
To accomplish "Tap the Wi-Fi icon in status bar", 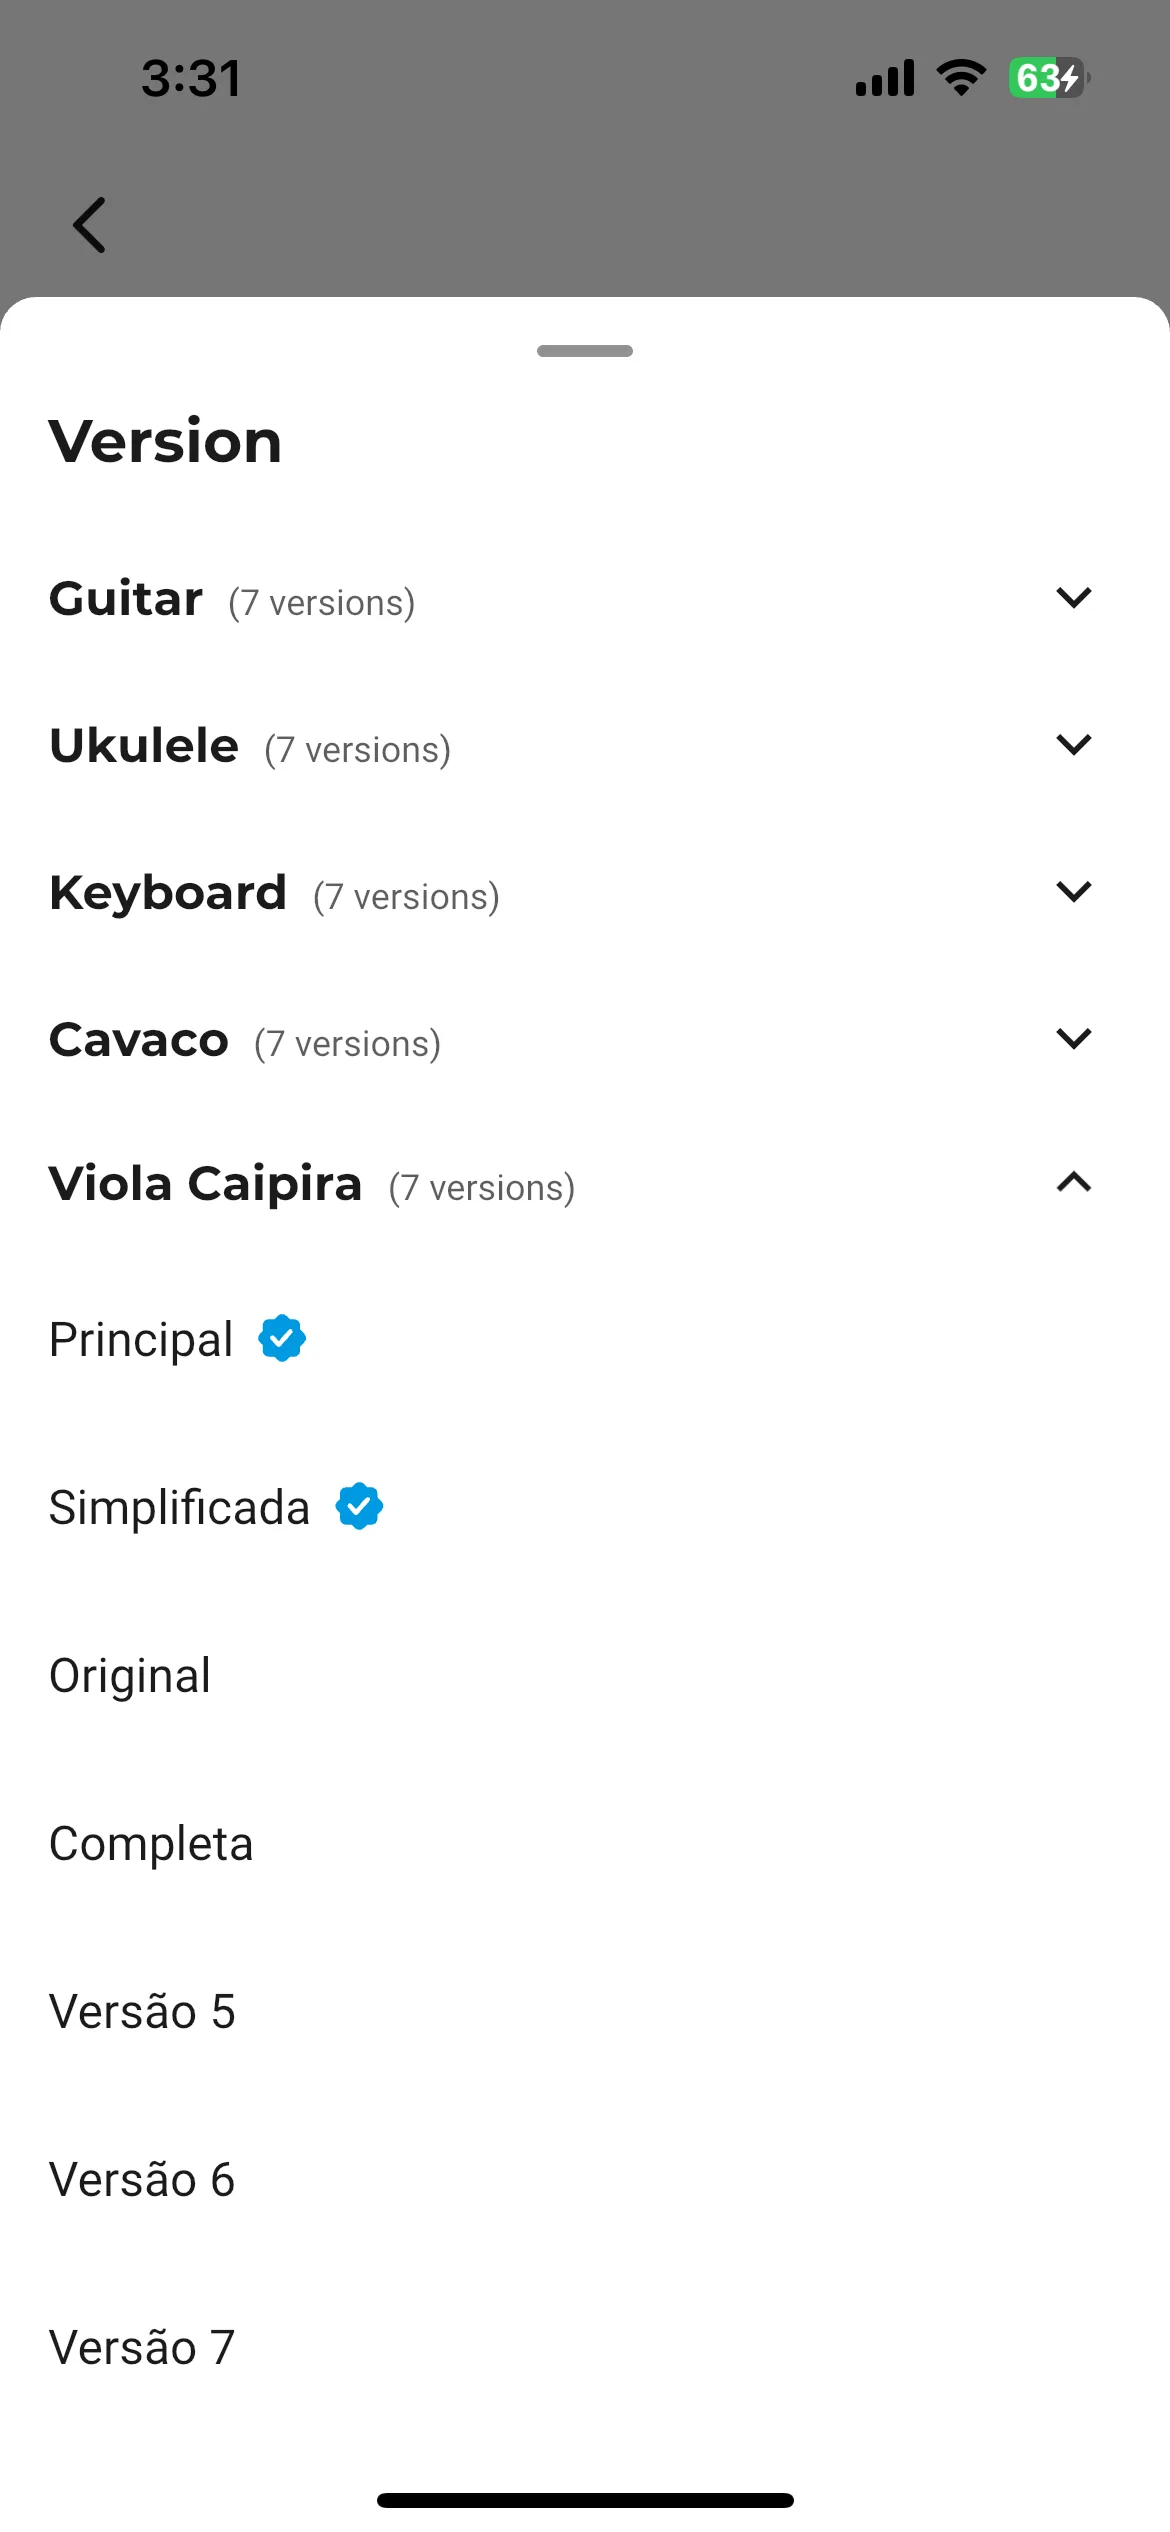I will pos(961,78).
